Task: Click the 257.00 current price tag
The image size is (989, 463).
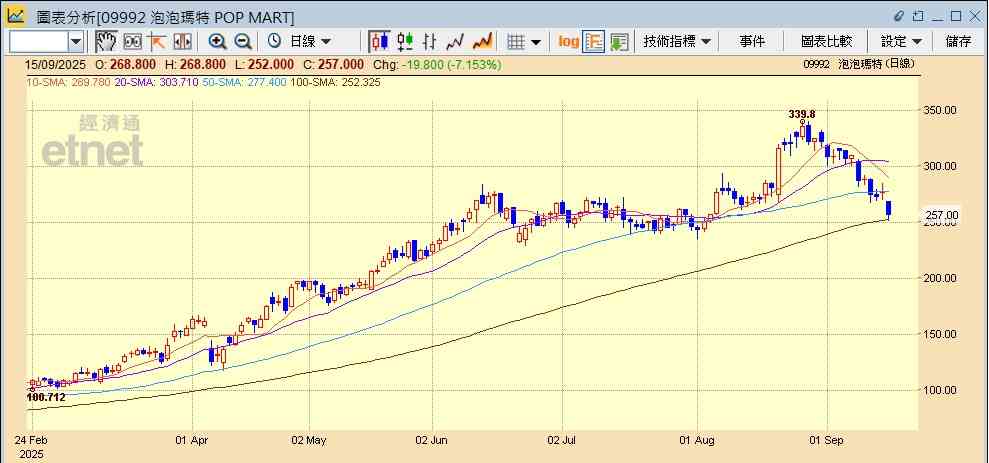Action: point(942,215)
